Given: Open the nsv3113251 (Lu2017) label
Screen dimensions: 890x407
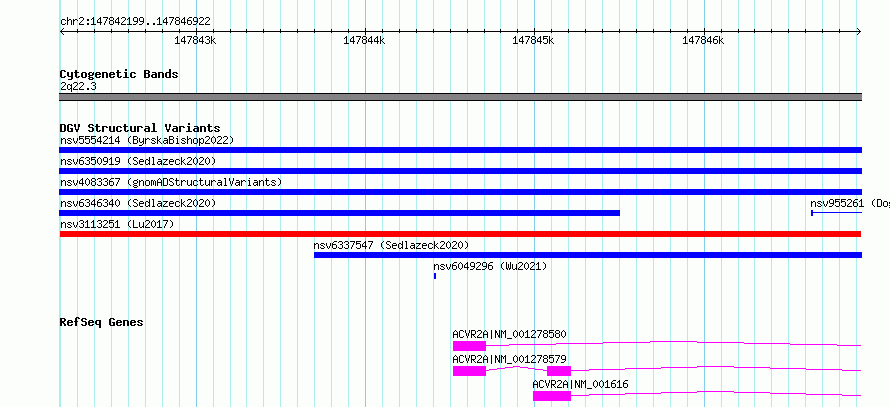Looking at the screenshot, I should coord(117,224).
